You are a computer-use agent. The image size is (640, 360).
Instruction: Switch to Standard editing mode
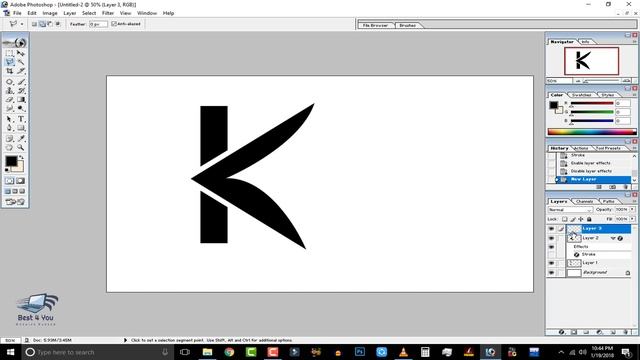pos(9,181)
